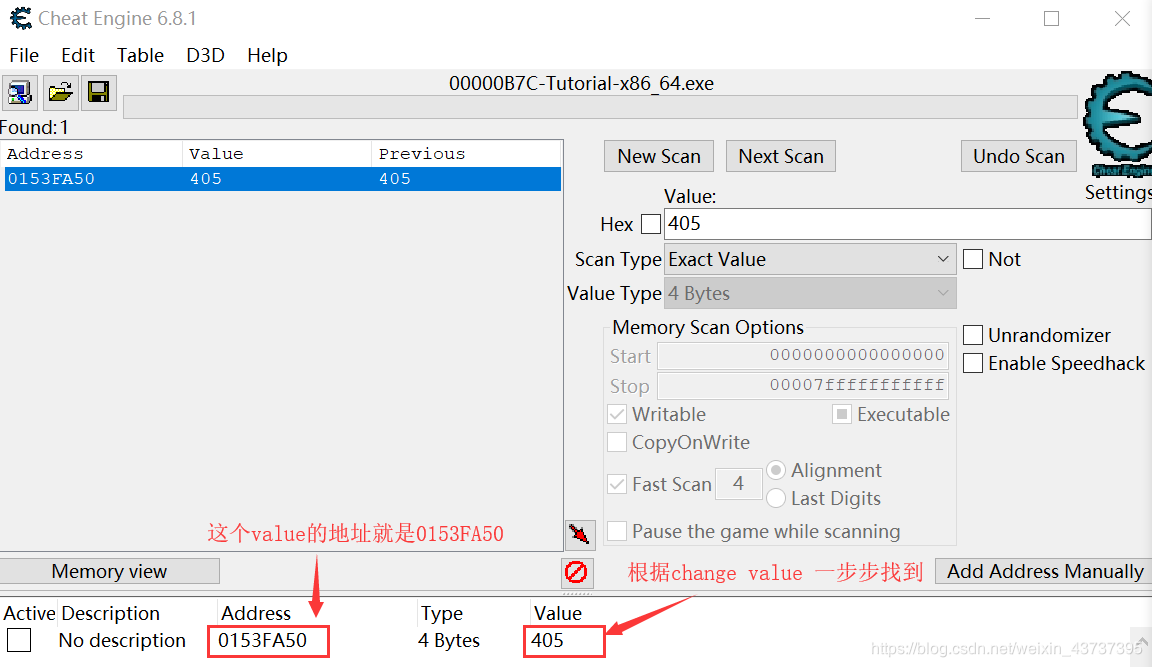The height and width of the screenshot is (667, 1152).
Task: Open the process list computer icon
Action: coord(20,92)
